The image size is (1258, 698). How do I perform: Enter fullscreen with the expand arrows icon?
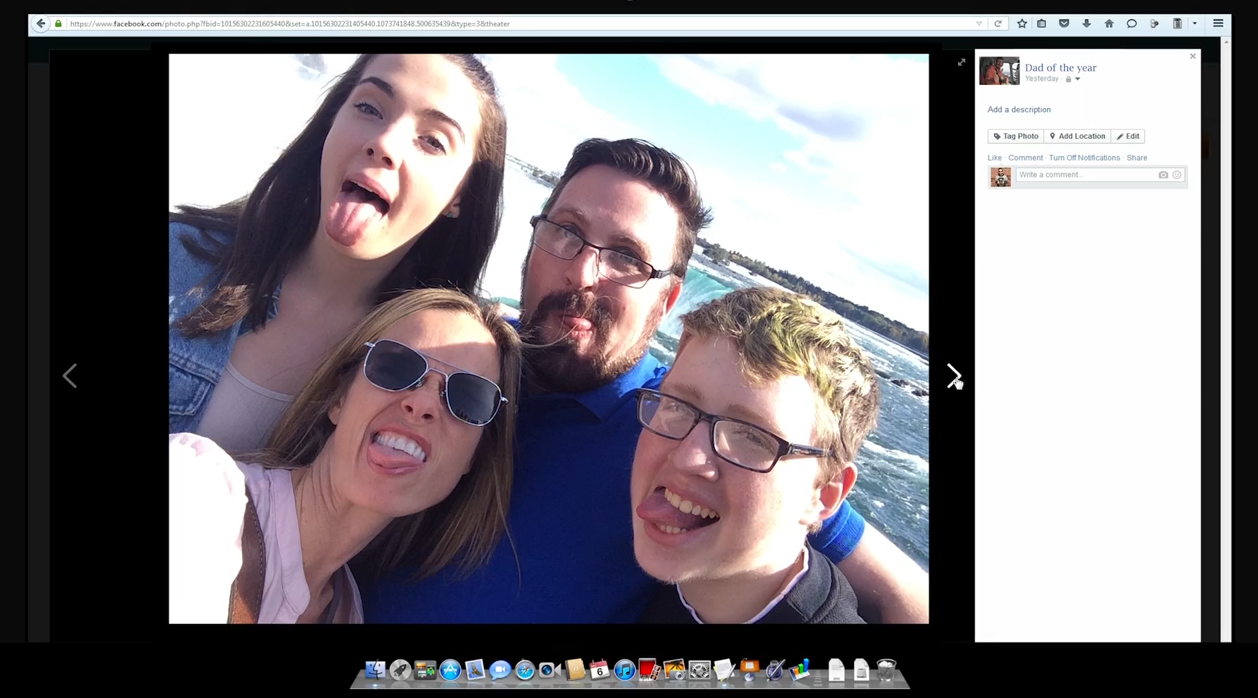pos(961,63)
